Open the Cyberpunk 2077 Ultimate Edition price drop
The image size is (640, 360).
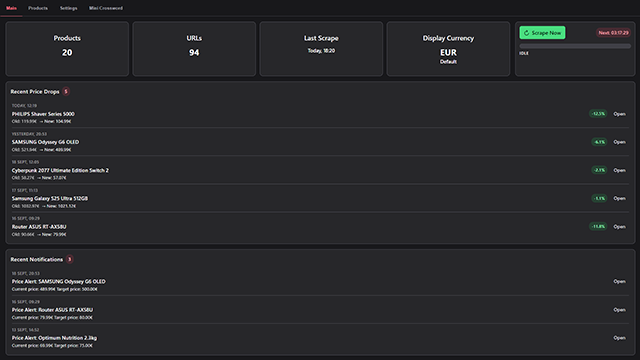(619, 170)
